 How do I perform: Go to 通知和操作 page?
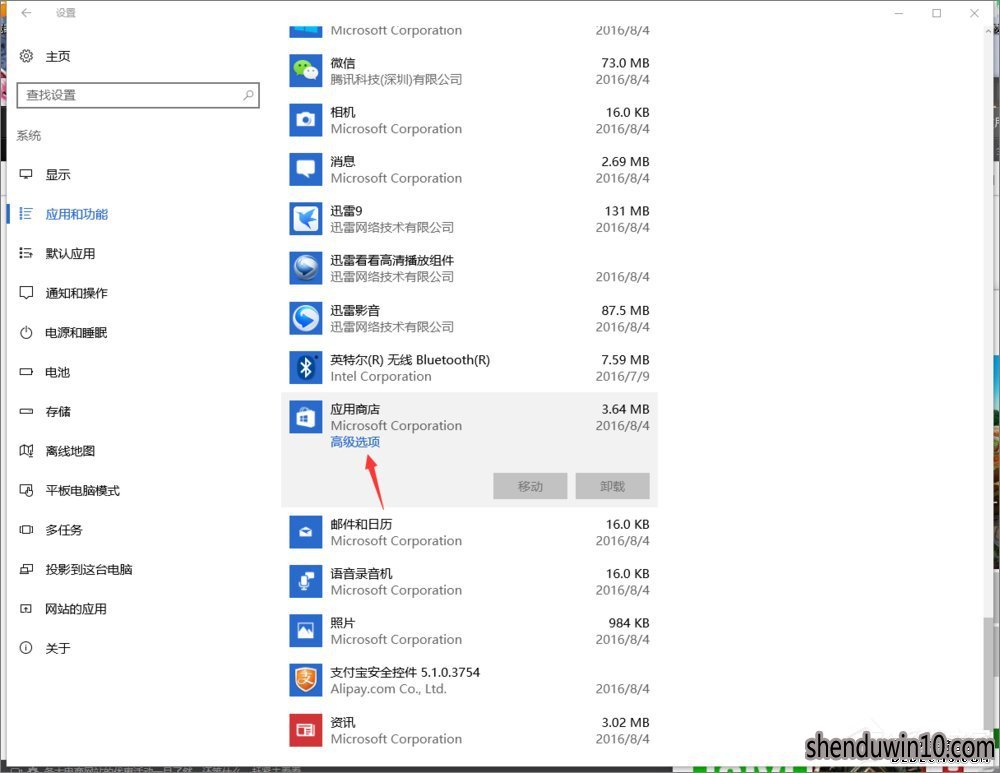77,293
